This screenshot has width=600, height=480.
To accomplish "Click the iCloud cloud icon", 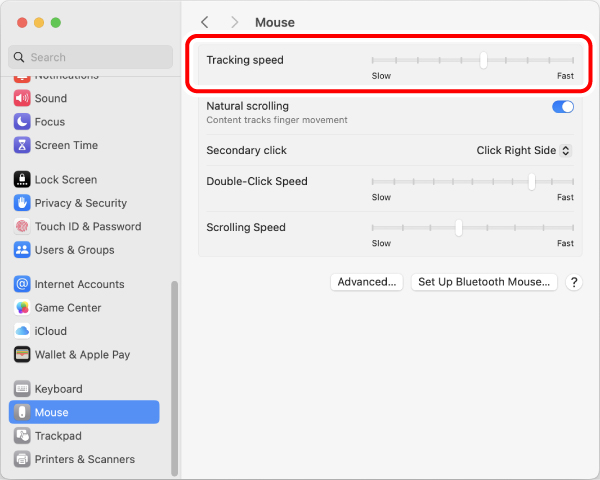I will pos(22,331).
